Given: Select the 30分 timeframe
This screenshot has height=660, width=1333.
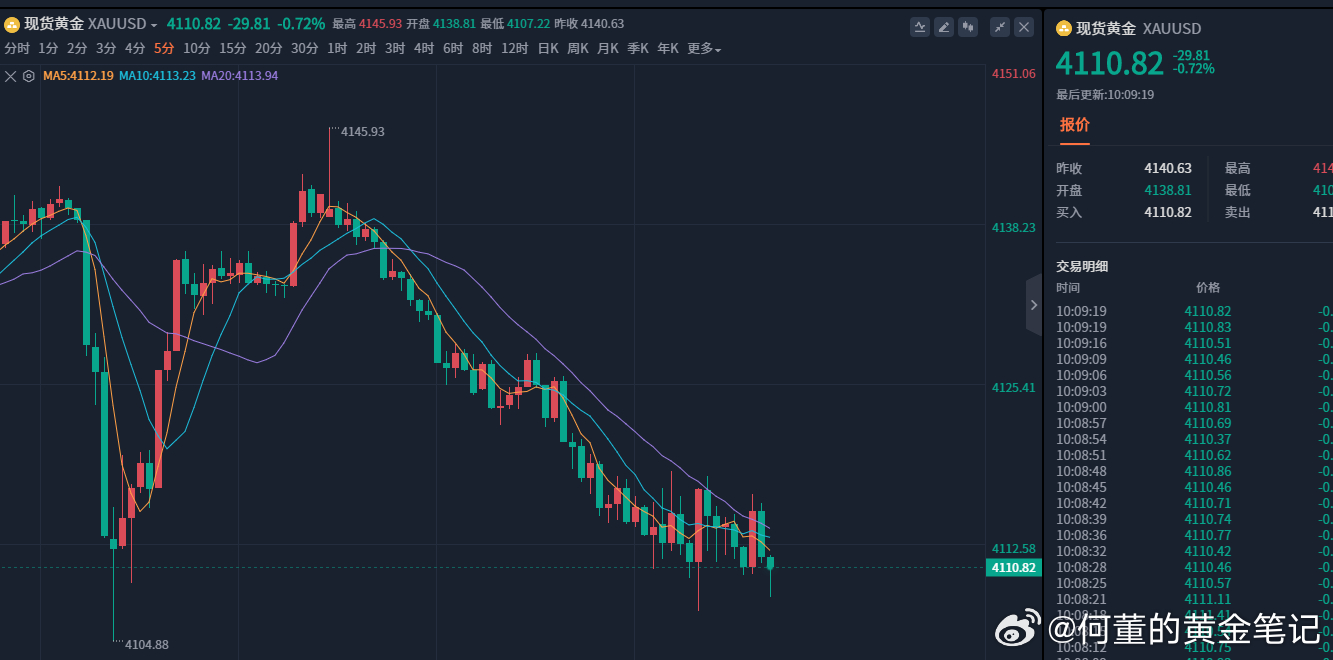Looking at the screenshot, I should coord(305,48).
